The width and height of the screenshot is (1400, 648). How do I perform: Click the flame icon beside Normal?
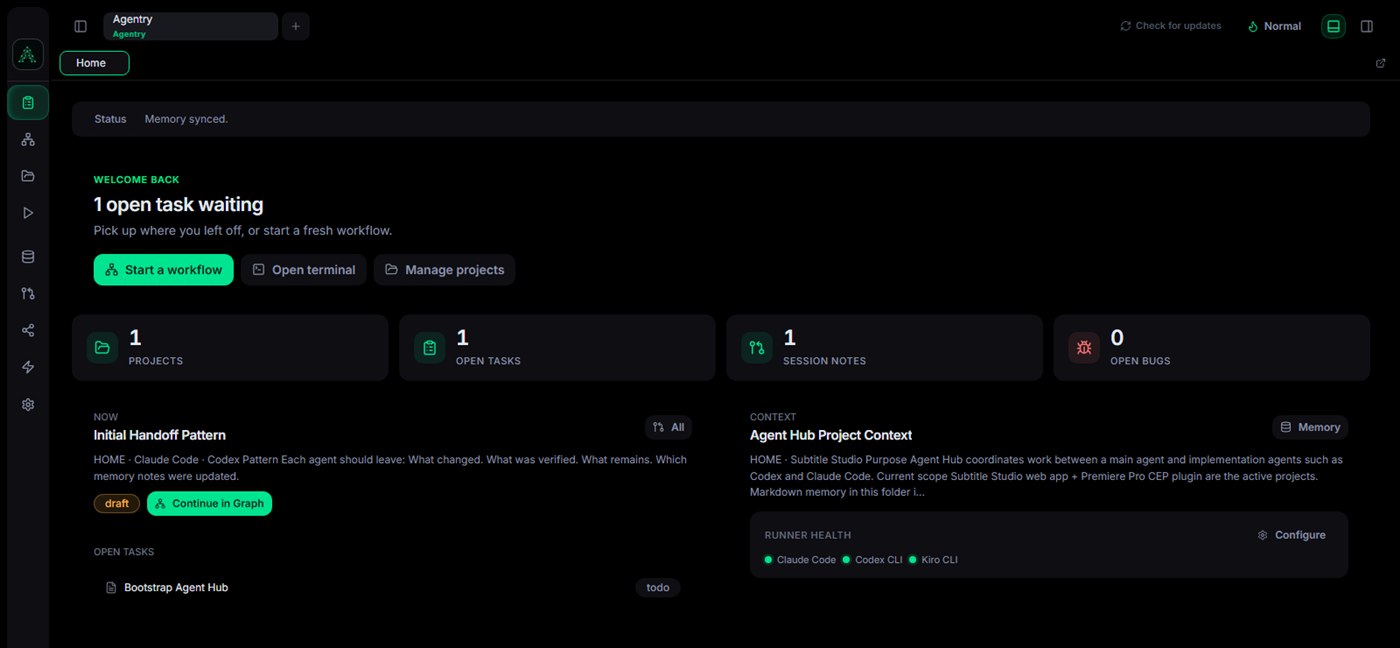click(1253, 27)
